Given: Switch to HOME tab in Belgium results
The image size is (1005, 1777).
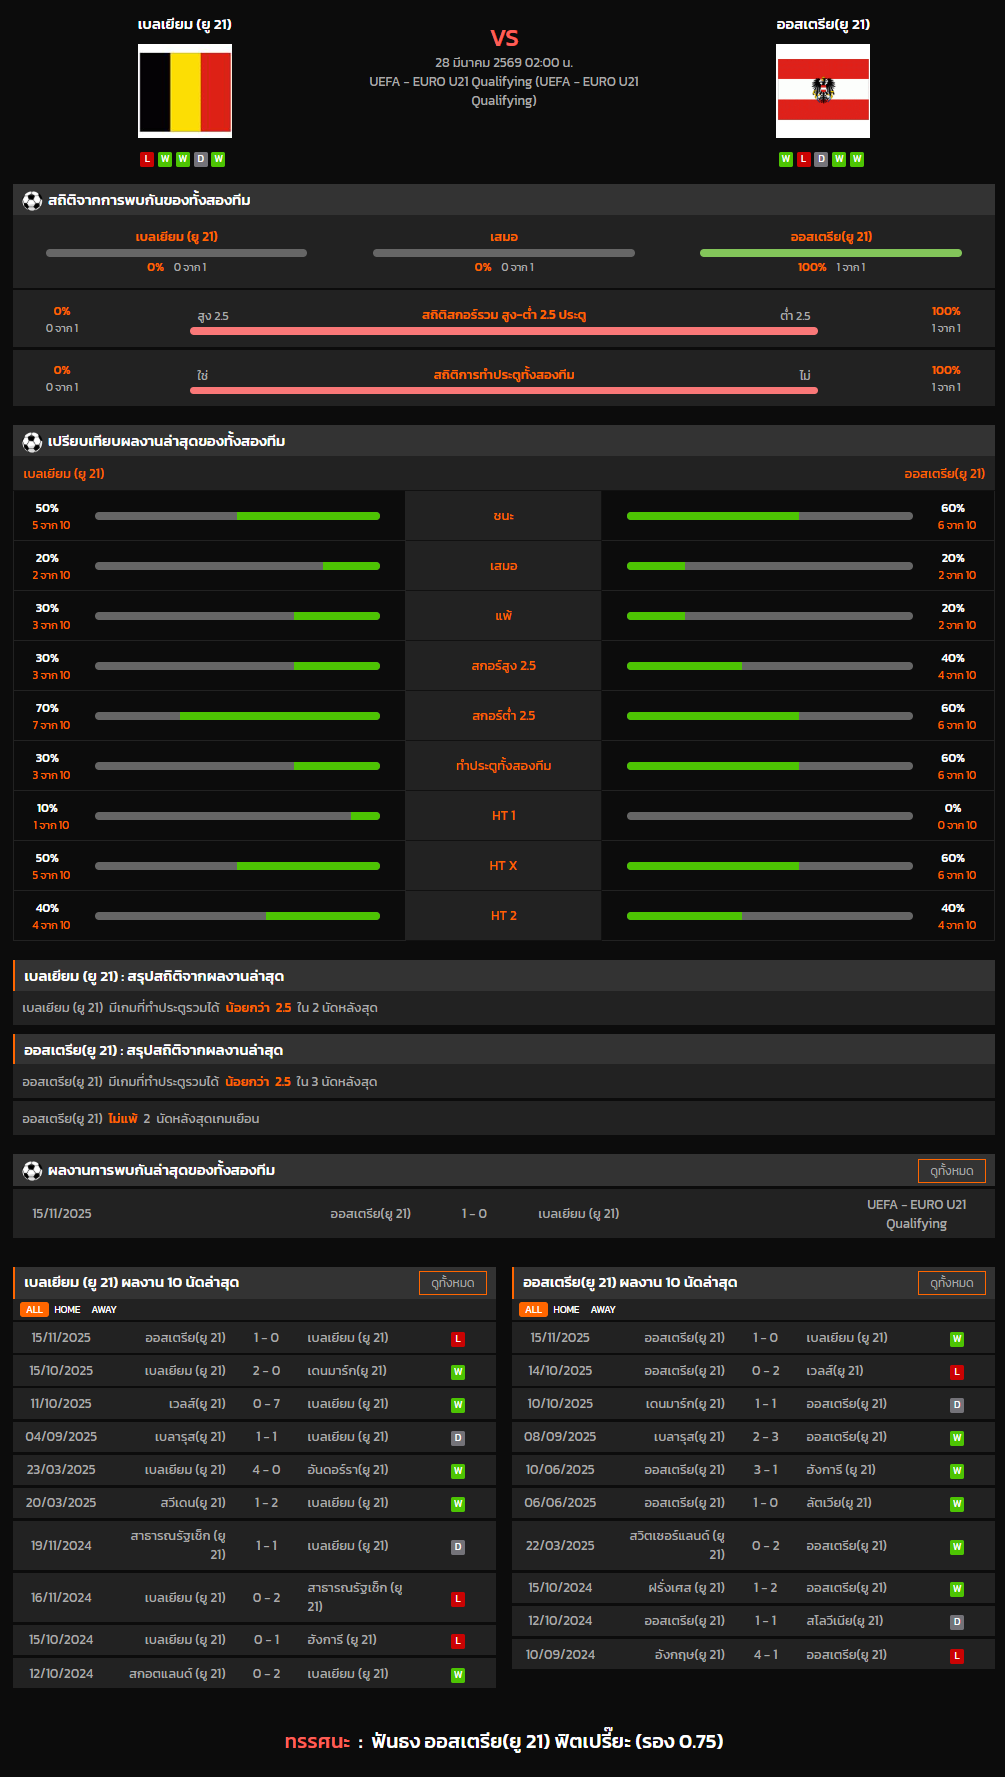Looking at the screenshot, I should (x=67, y=1310).
